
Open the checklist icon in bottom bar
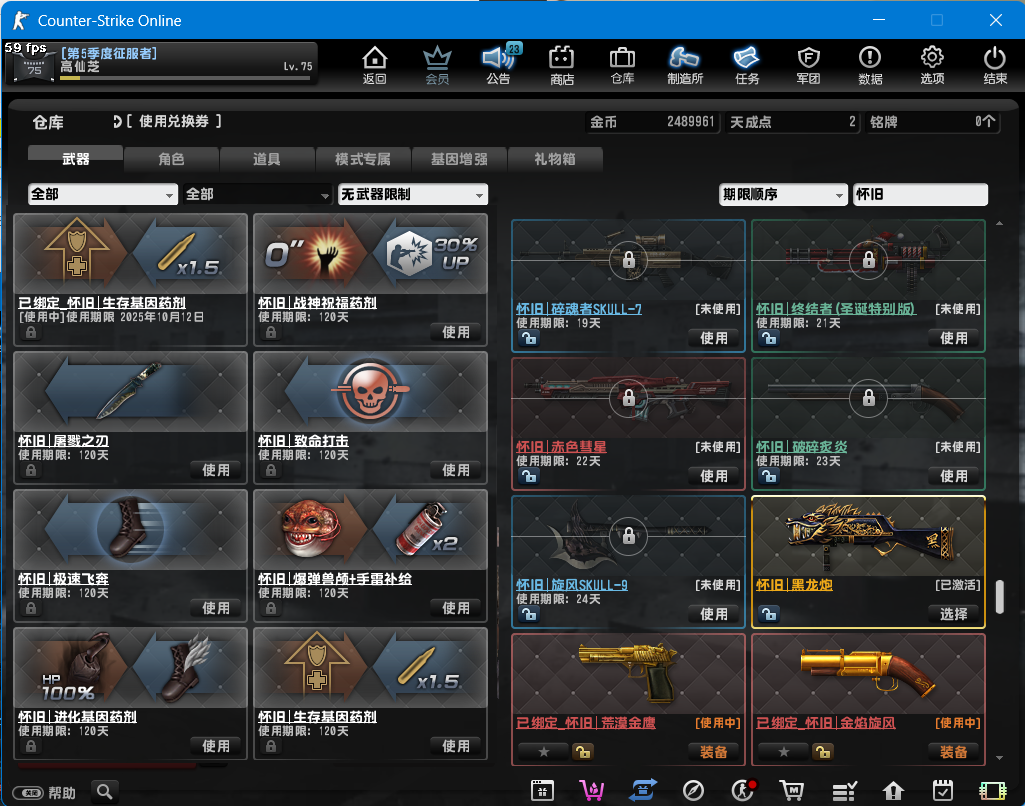click(x=844, y=791)
